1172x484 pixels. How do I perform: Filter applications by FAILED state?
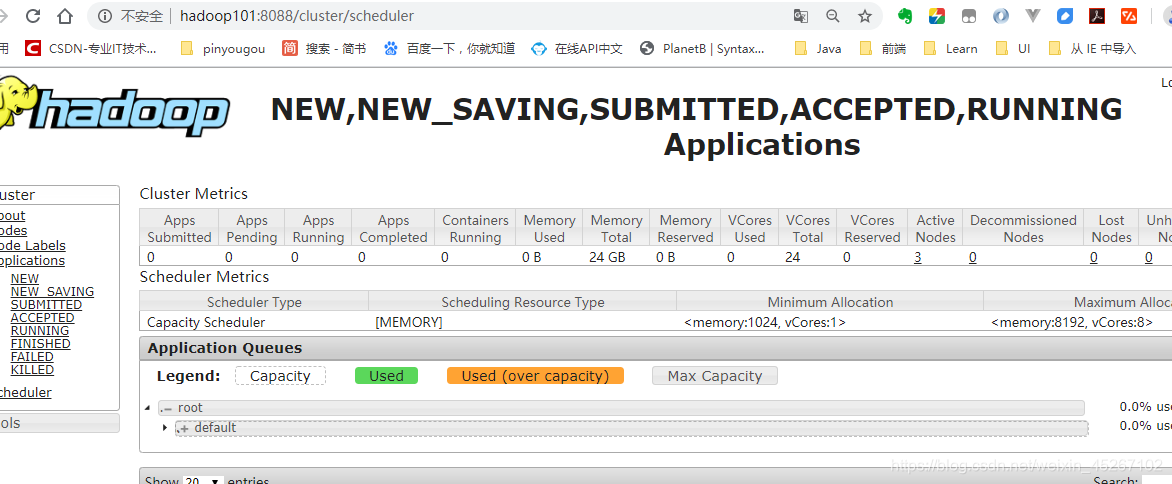pos(32,356)
